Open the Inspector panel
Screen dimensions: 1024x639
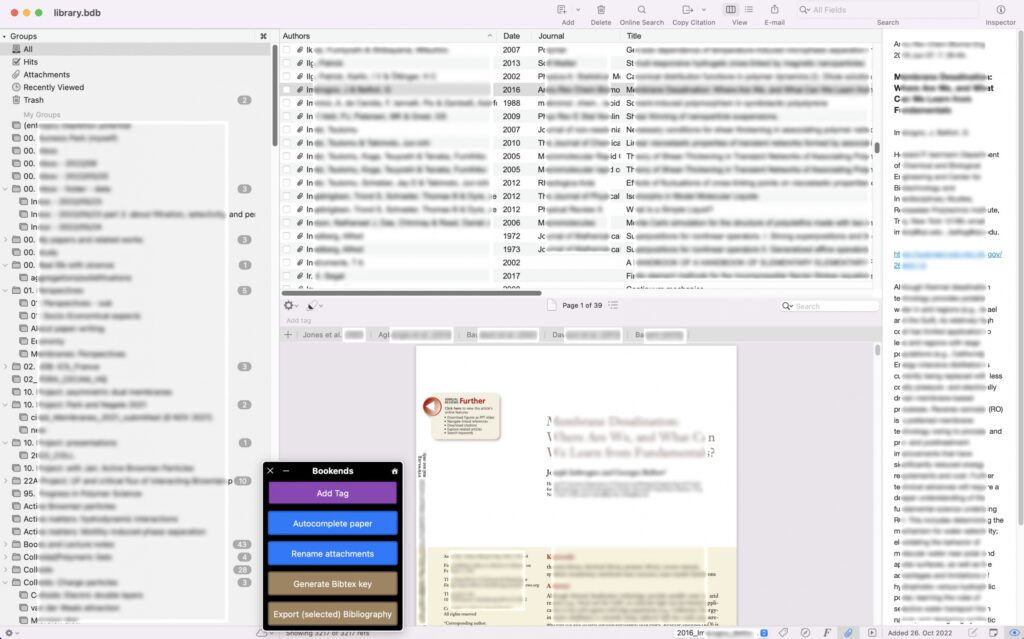(1000, 10)
